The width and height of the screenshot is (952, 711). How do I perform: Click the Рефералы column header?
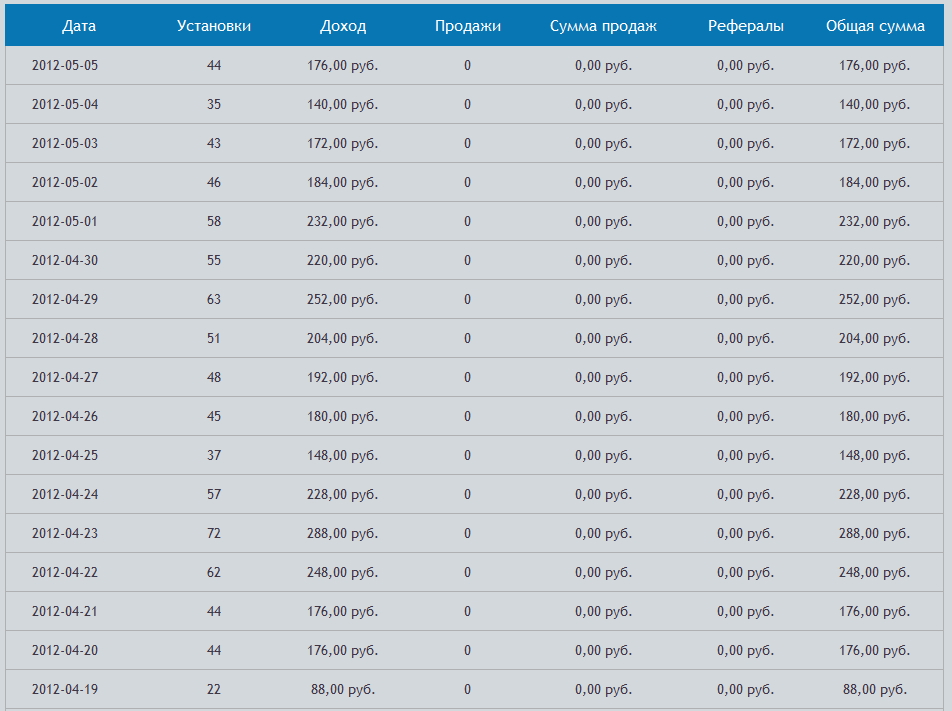(746, 26)
